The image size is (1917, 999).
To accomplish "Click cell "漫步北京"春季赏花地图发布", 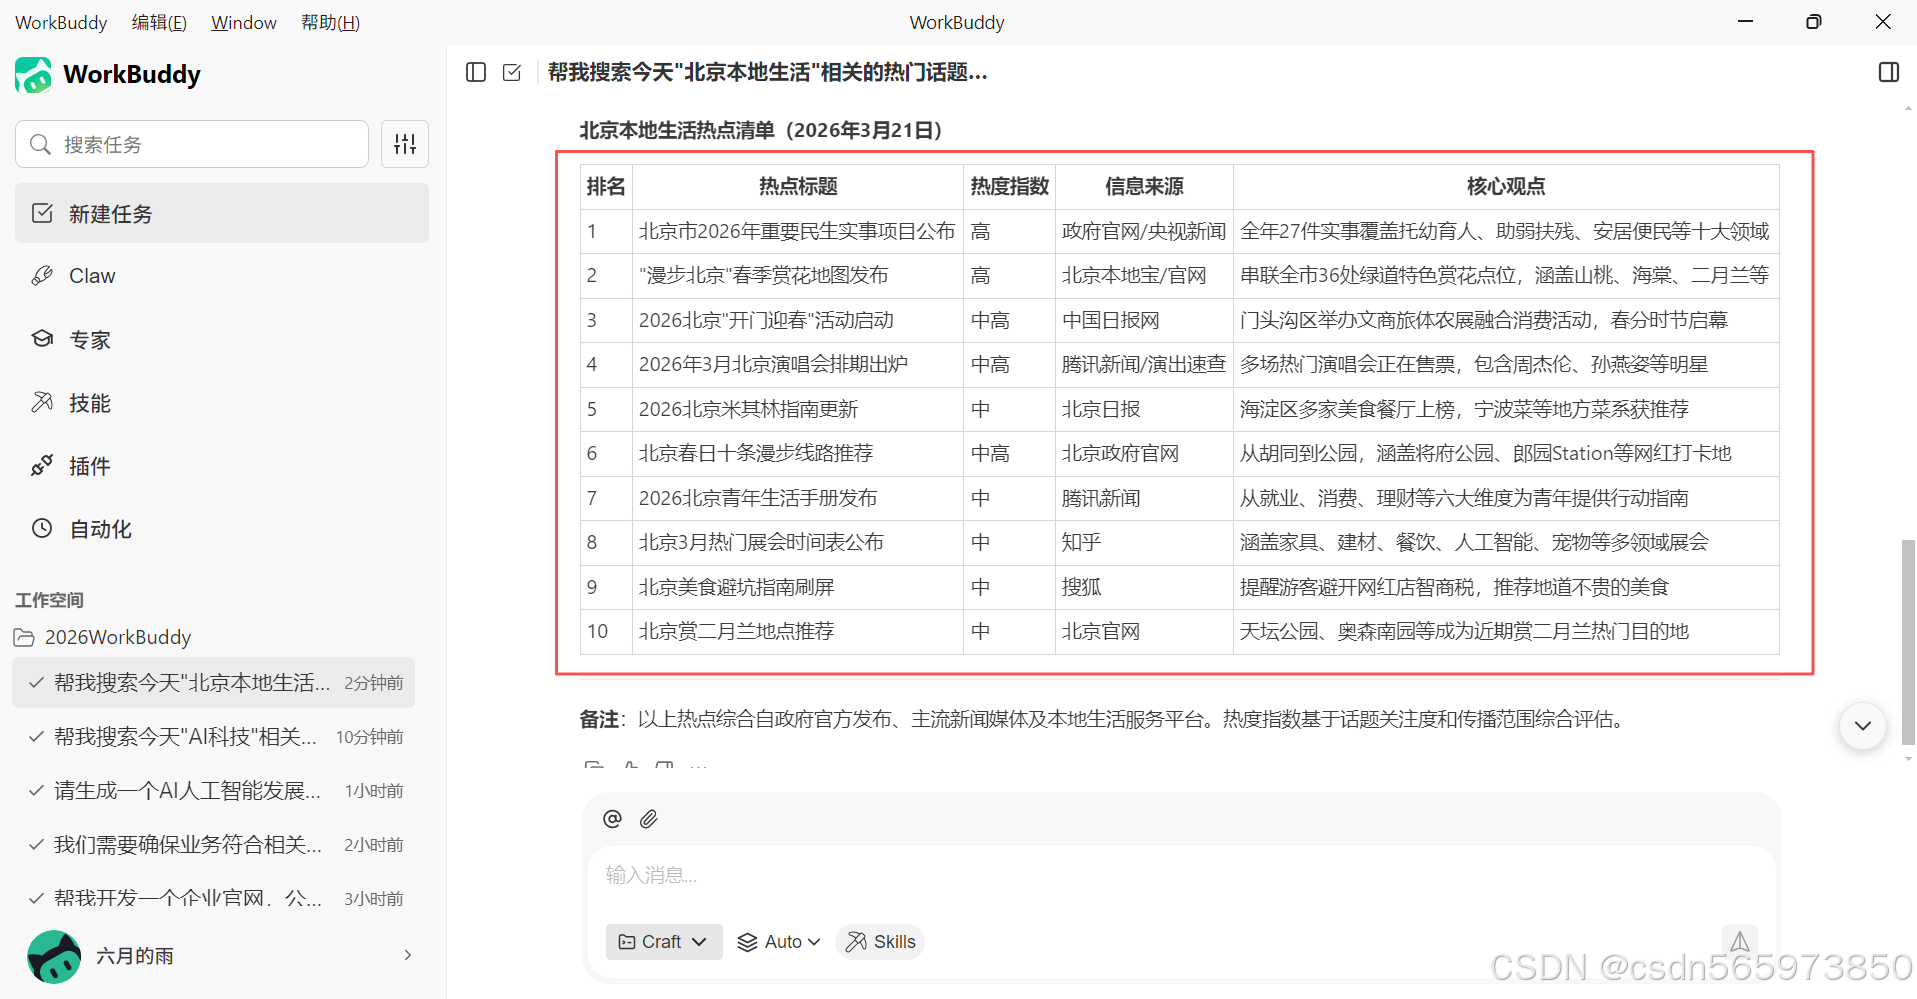I will point(797,275).
